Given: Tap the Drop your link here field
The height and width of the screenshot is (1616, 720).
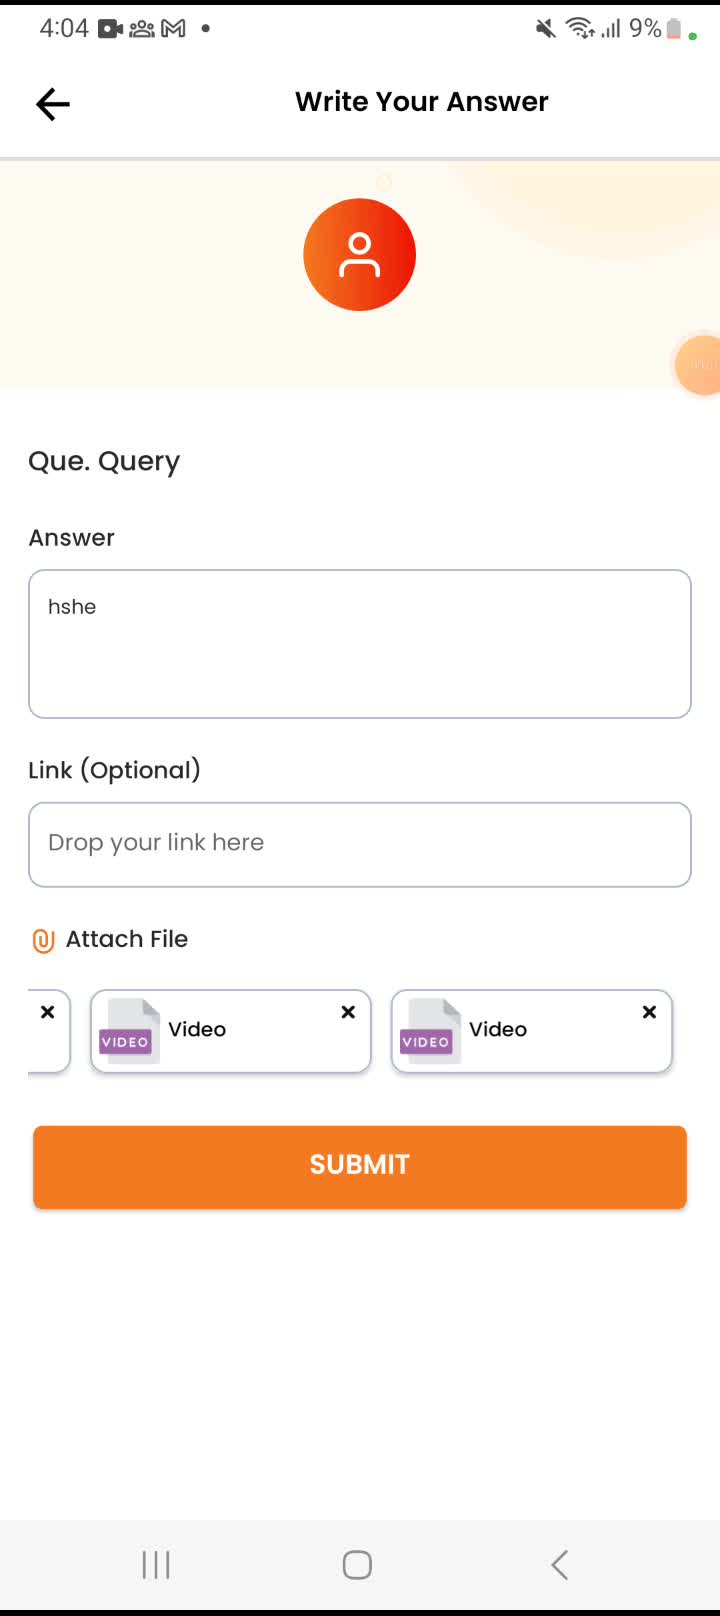Looking at the screenshot, I should click(360, 844).
